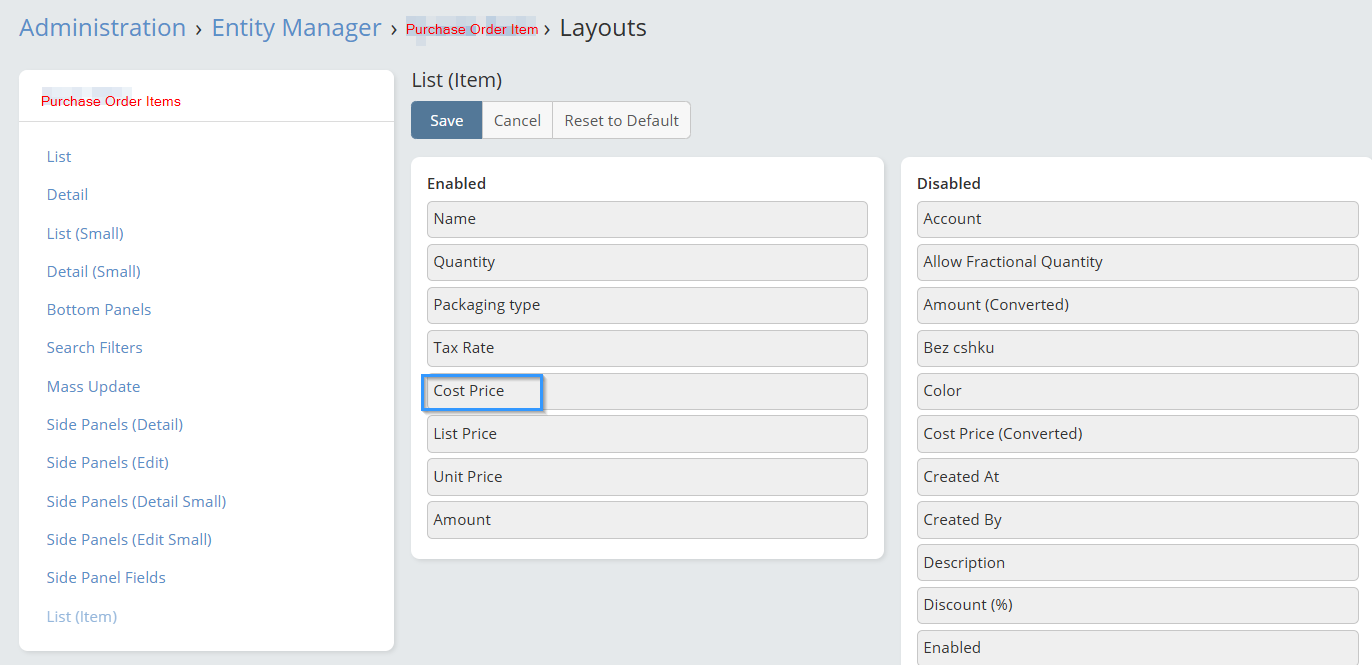Open the Detail layout

(x=67, y=194)
